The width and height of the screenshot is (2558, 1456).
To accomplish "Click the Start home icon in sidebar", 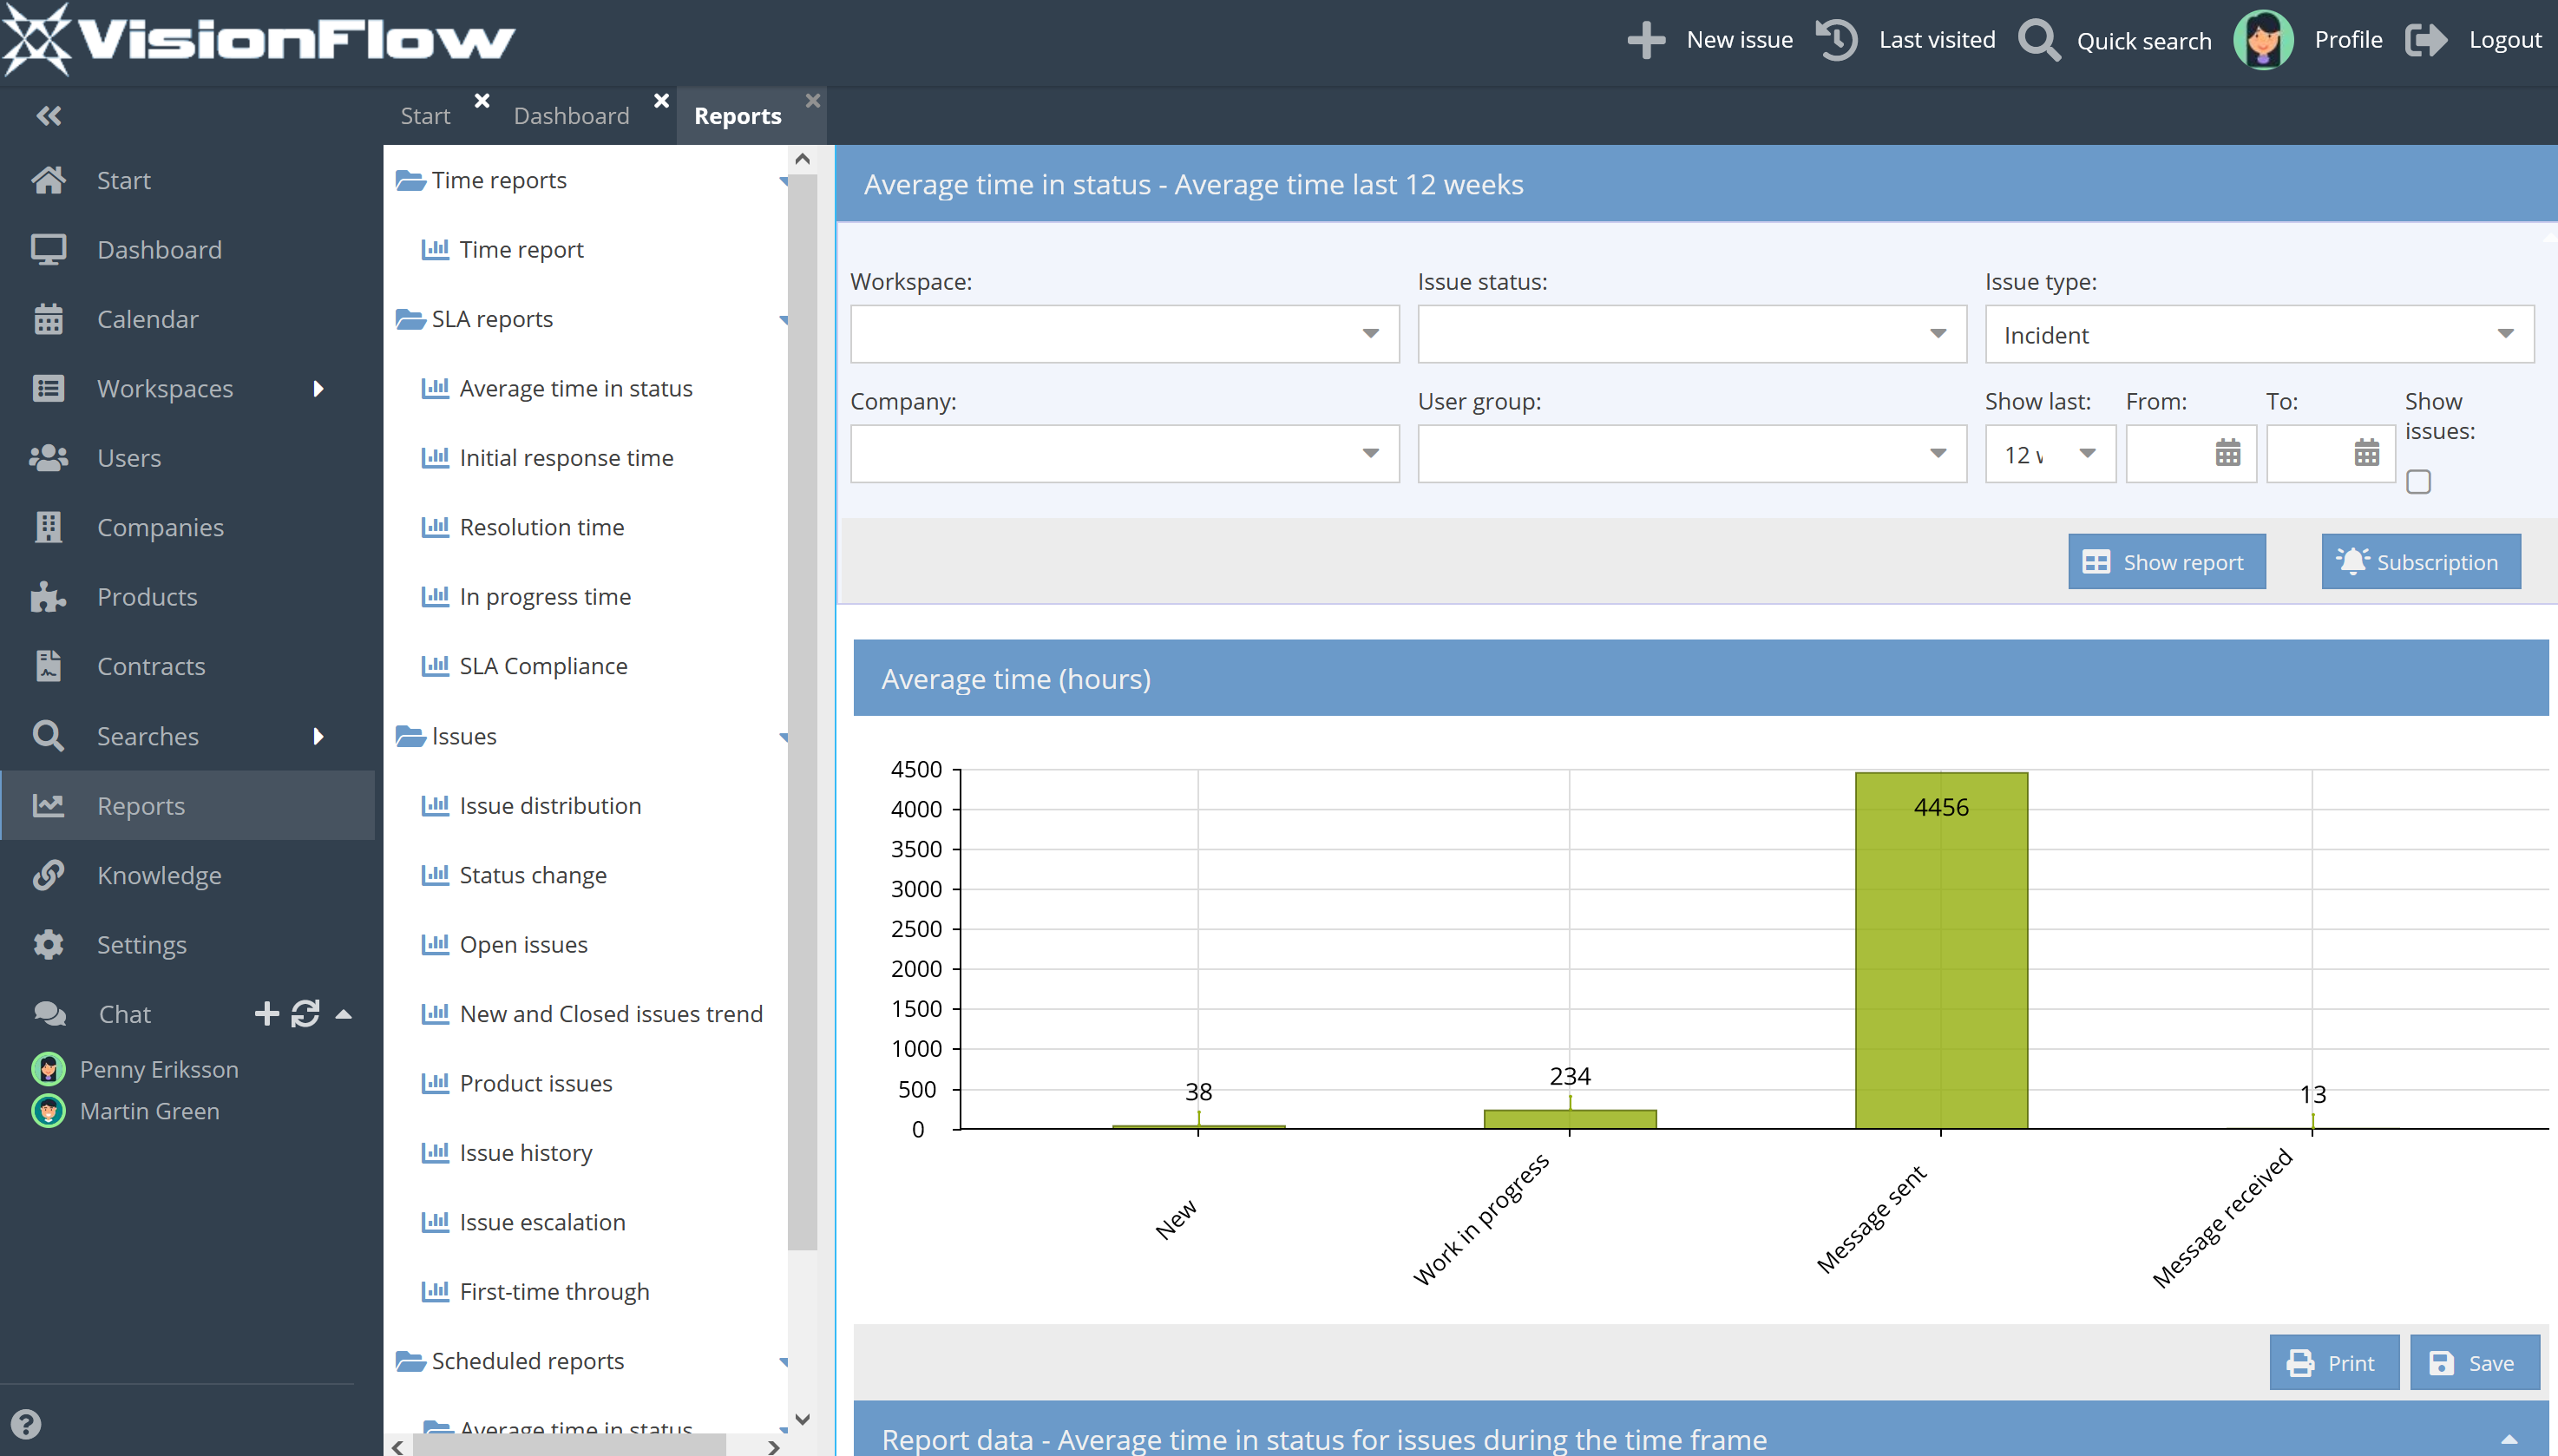I will (48, 180).
